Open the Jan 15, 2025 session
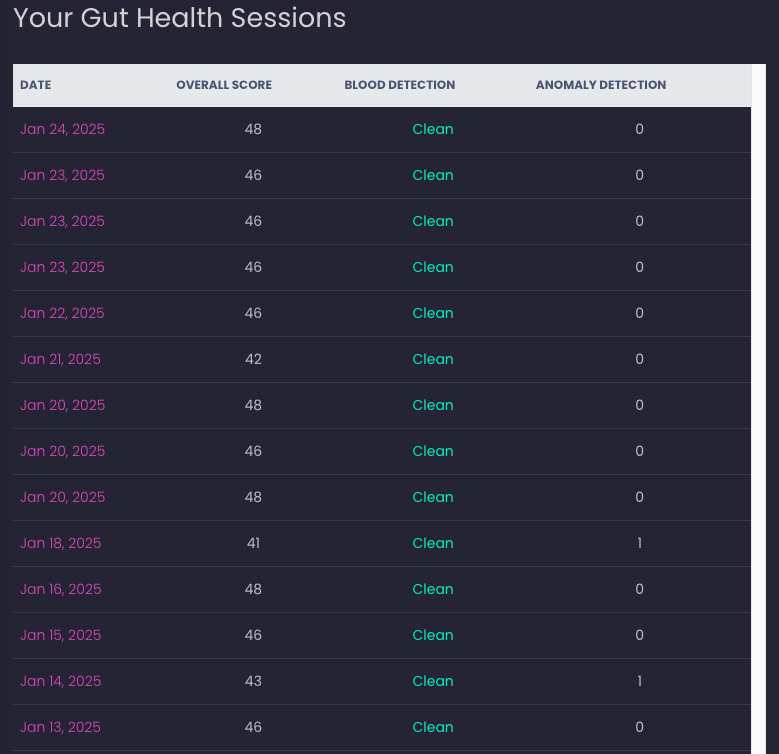The width and height of the screenshot is (779, 754). pos(61,635)
